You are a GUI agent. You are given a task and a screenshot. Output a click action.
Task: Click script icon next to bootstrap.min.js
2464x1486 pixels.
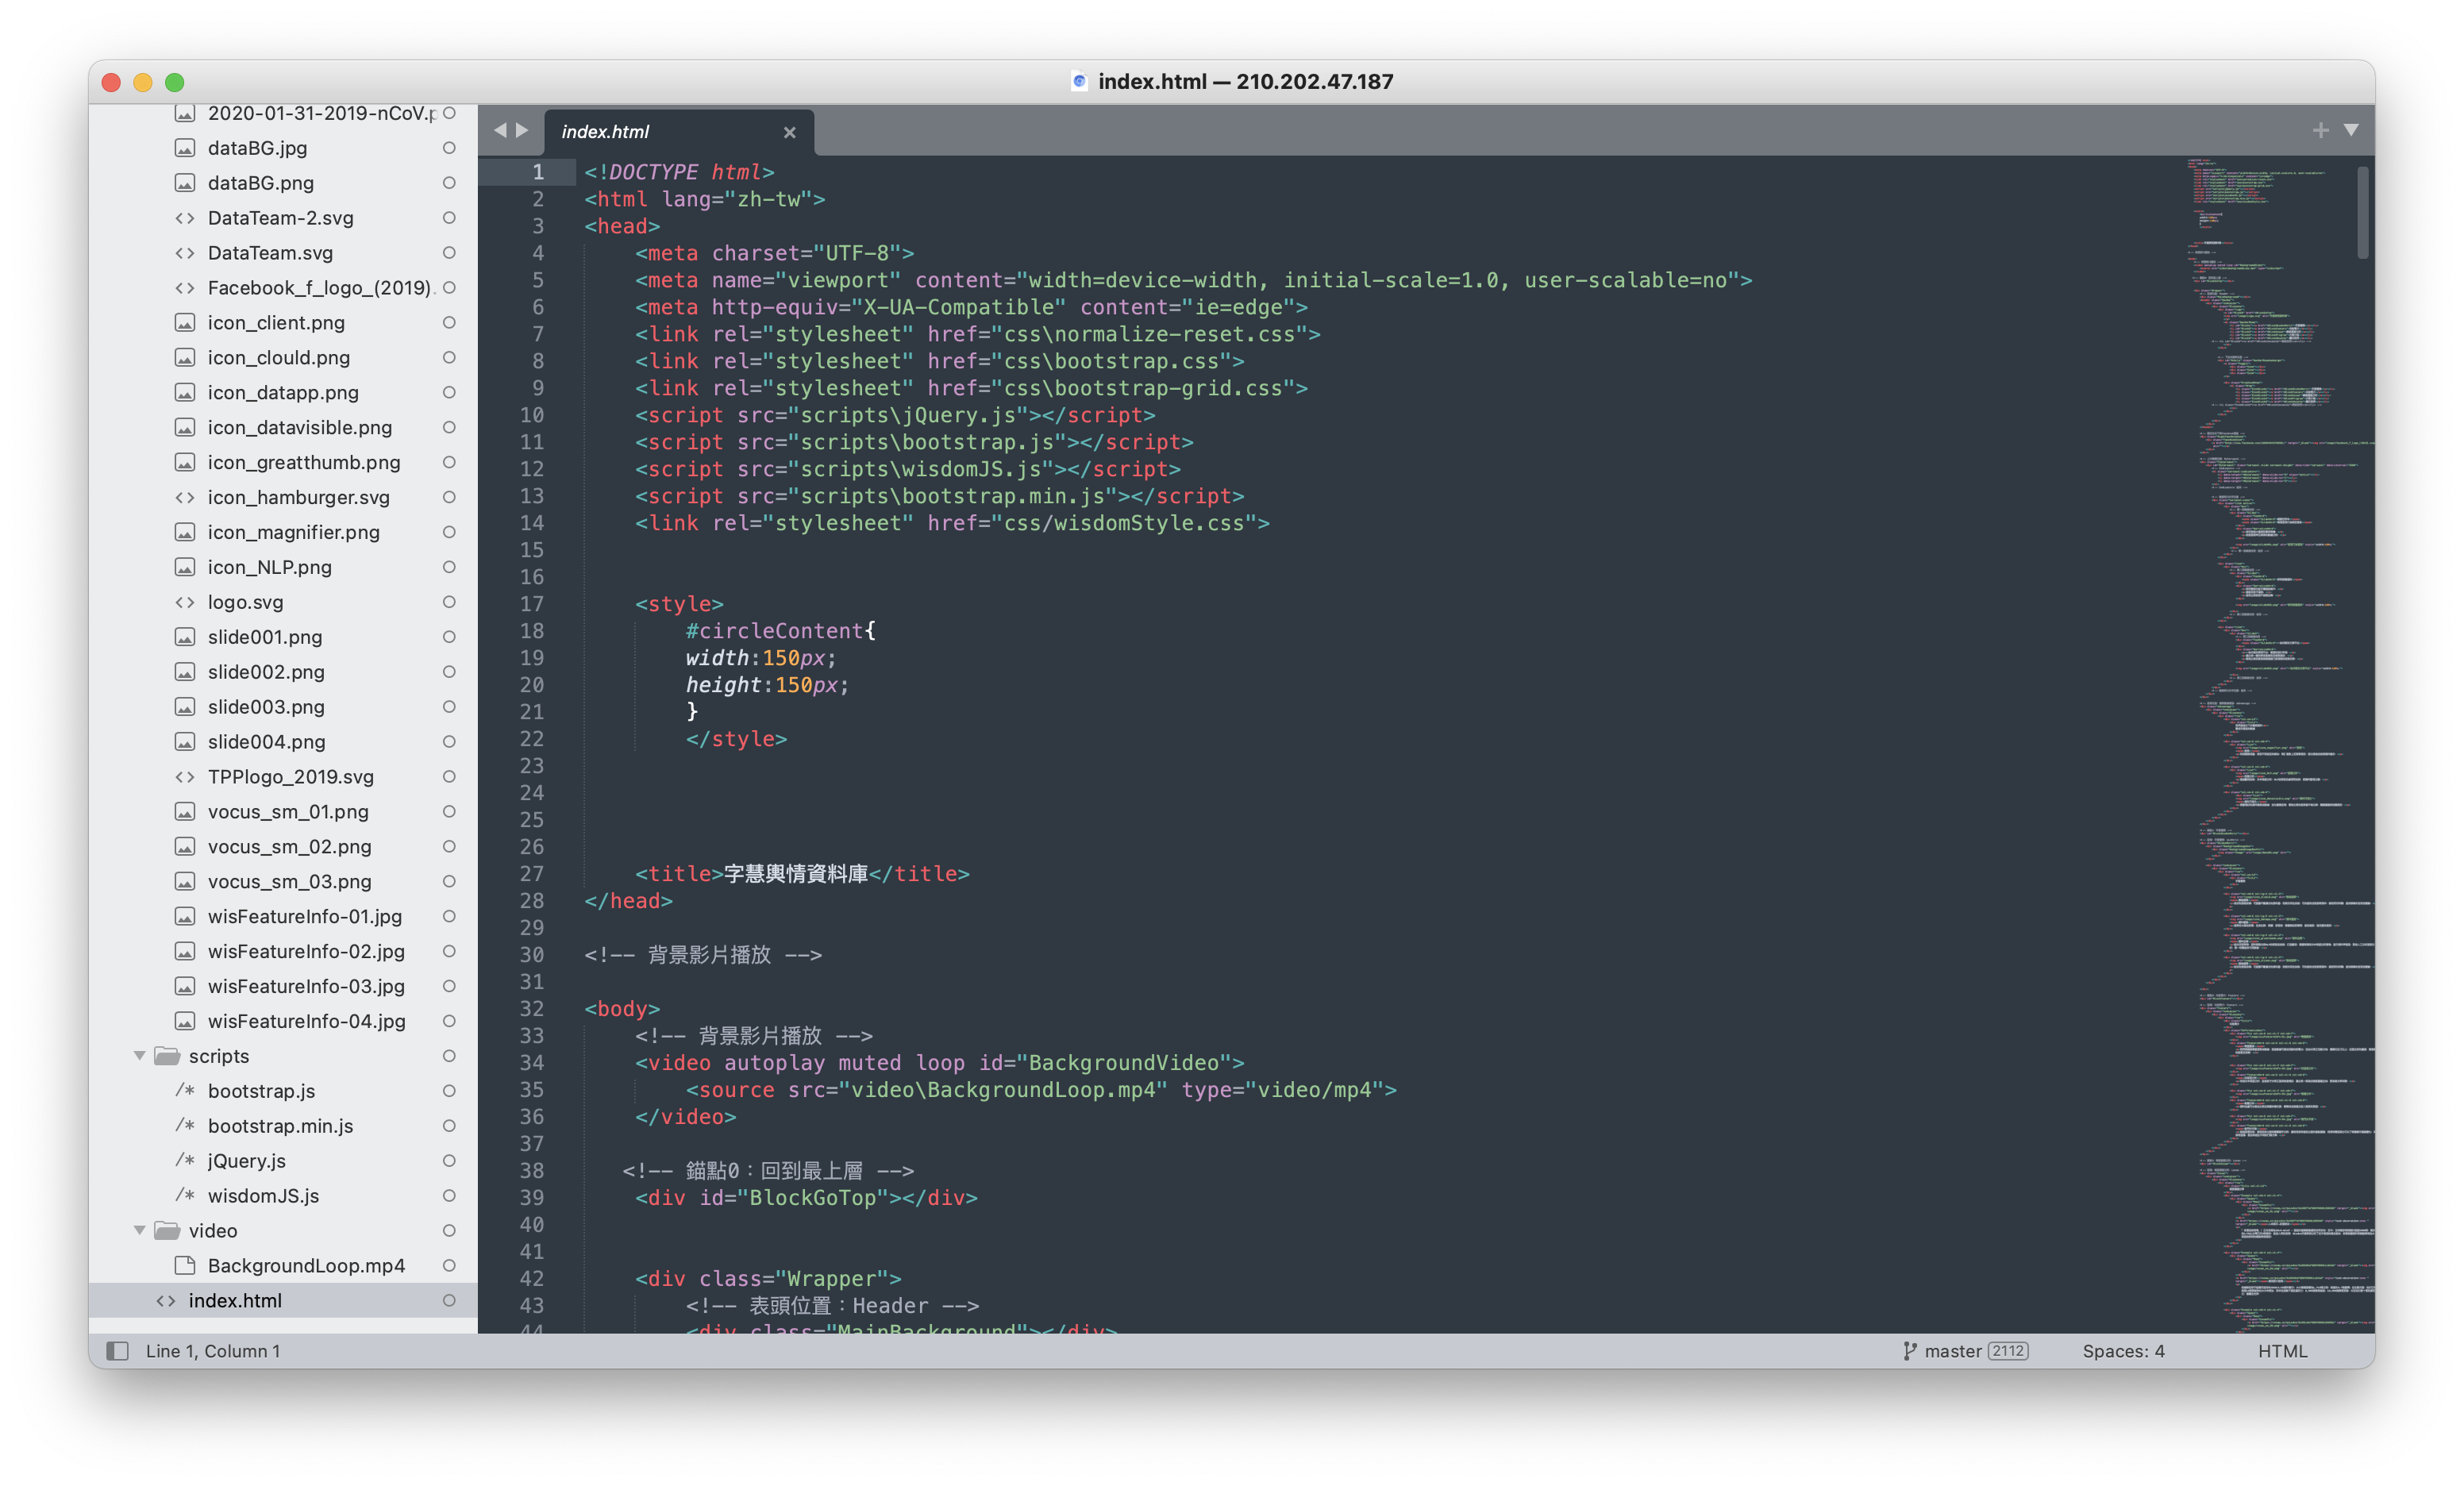point(185,1126)
